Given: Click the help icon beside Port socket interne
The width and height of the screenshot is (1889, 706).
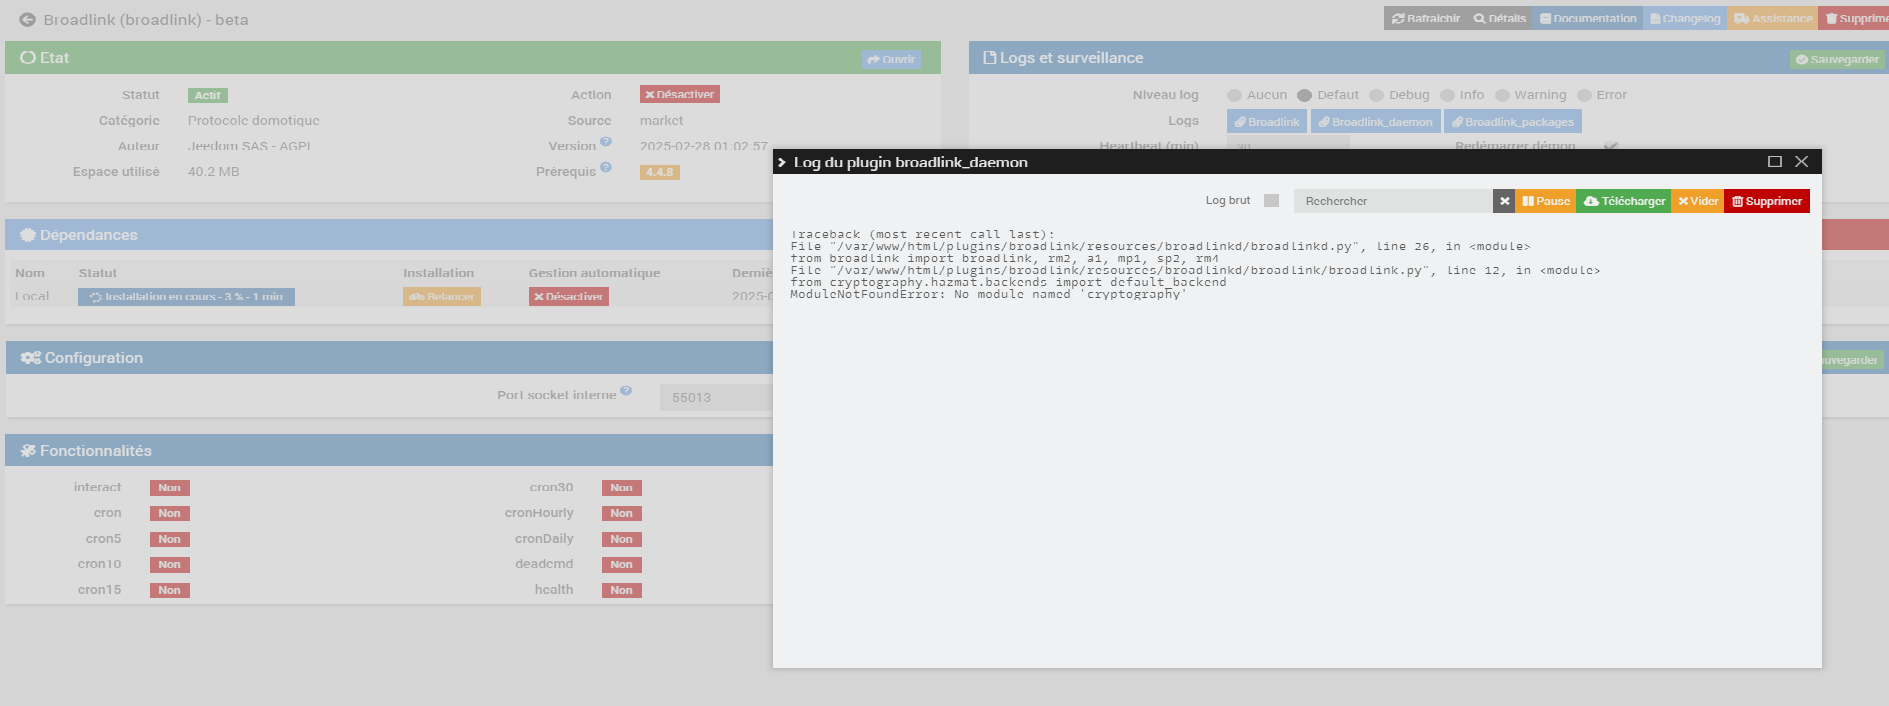Looking at the screenshot, I should click(x=626, y=391).
